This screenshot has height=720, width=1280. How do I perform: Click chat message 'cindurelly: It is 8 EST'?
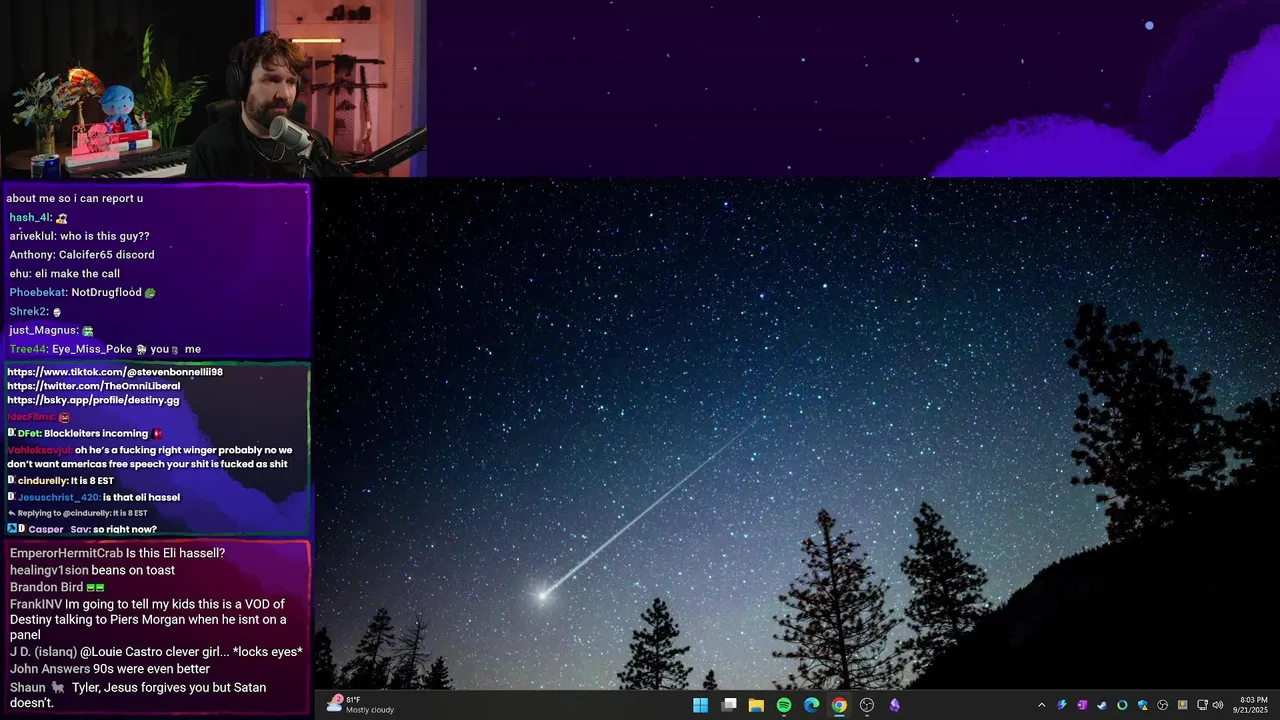[61, 481]
